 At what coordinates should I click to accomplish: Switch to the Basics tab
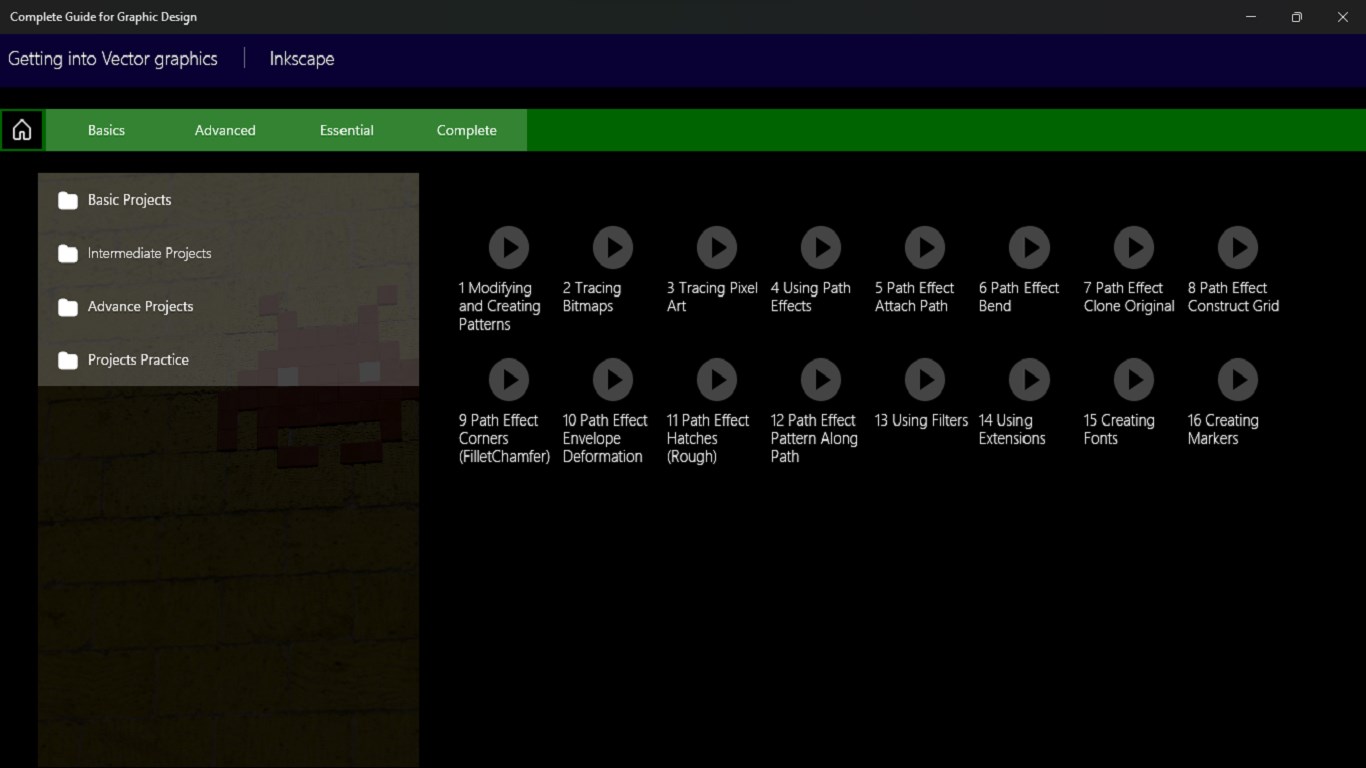tap(106, 129)
